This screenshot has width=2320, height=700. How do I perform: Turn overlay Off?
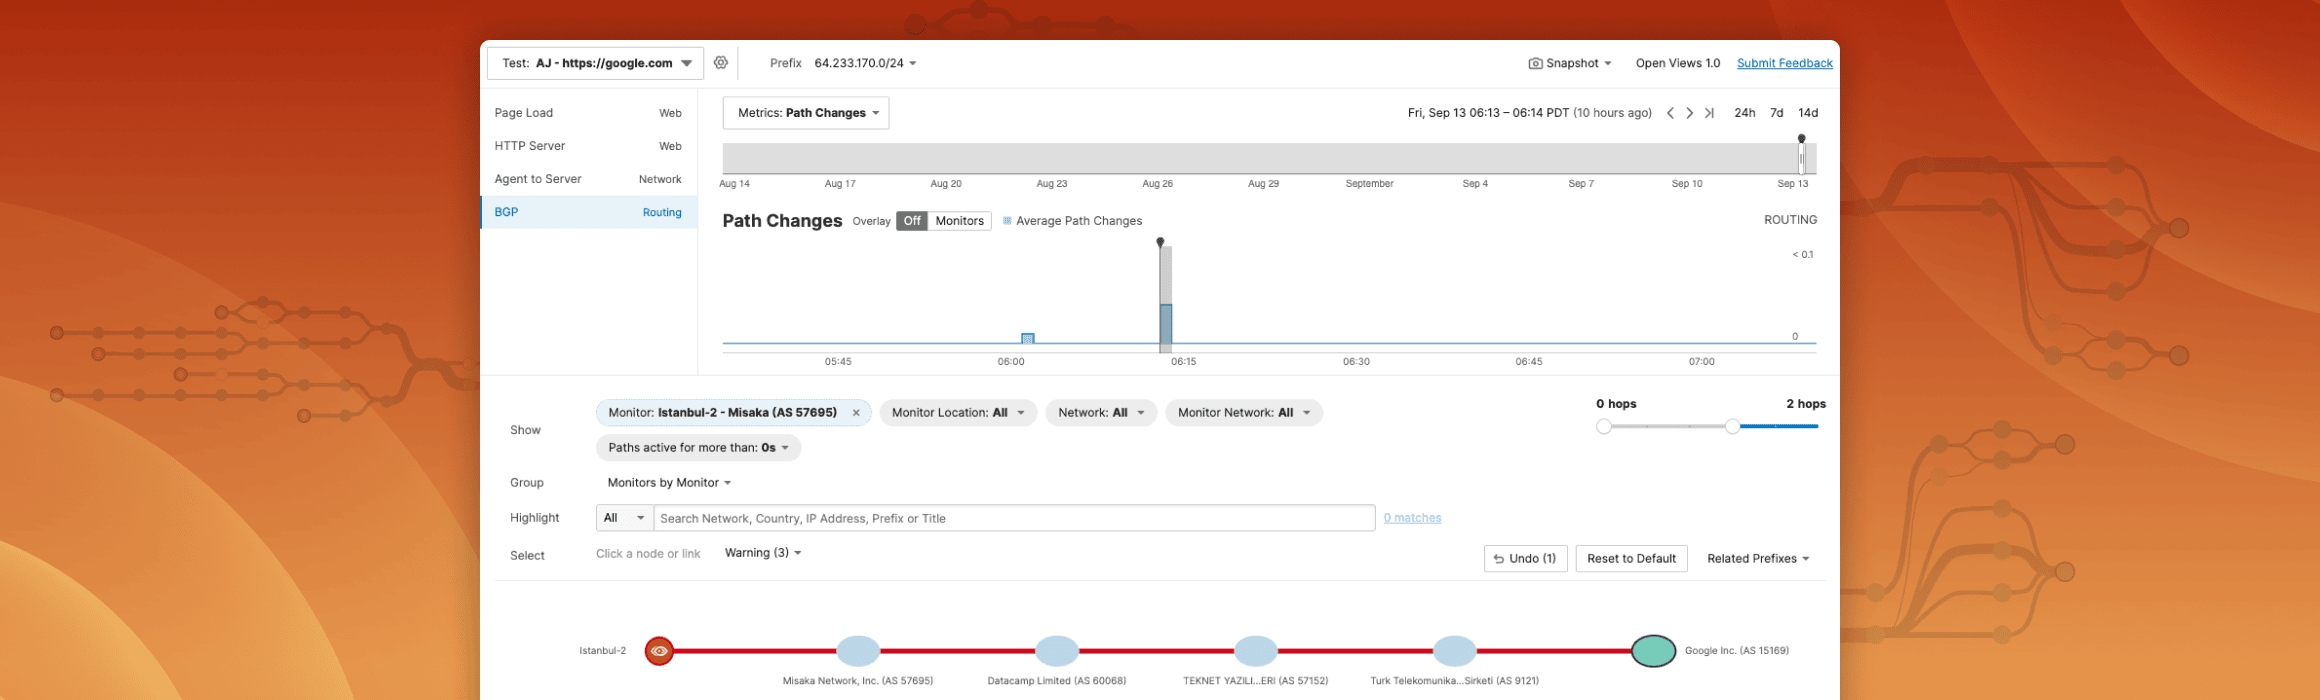(x=912, y=221)
